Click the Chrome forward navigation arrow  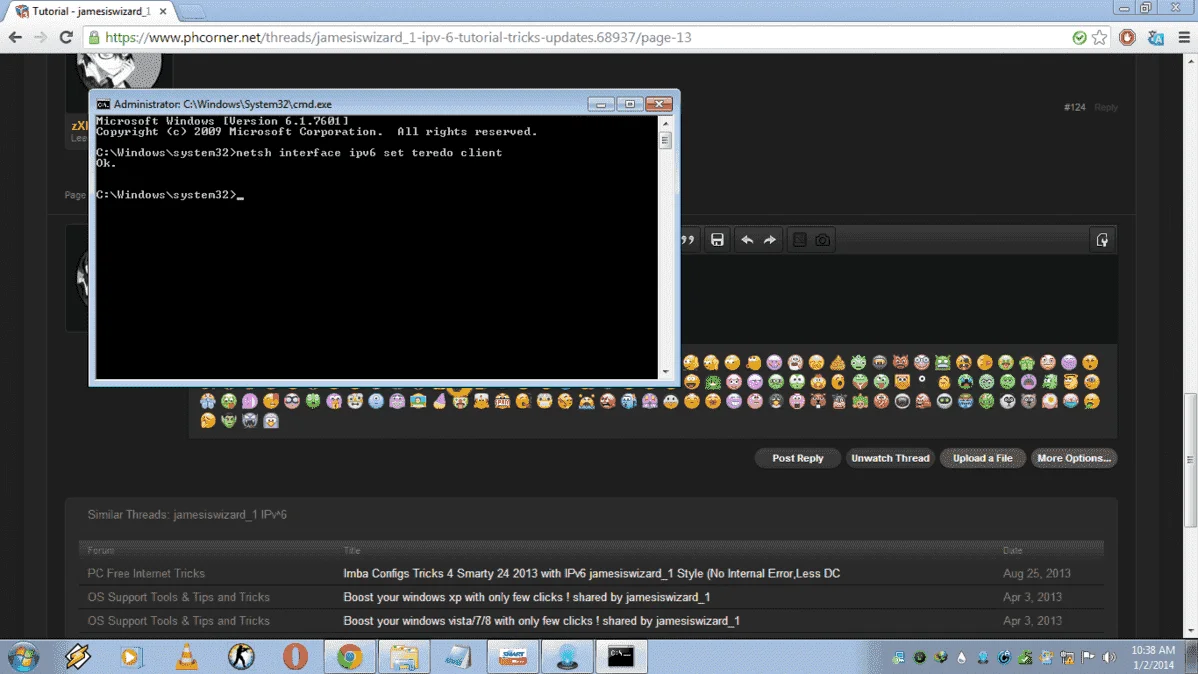tap(40, 37)
